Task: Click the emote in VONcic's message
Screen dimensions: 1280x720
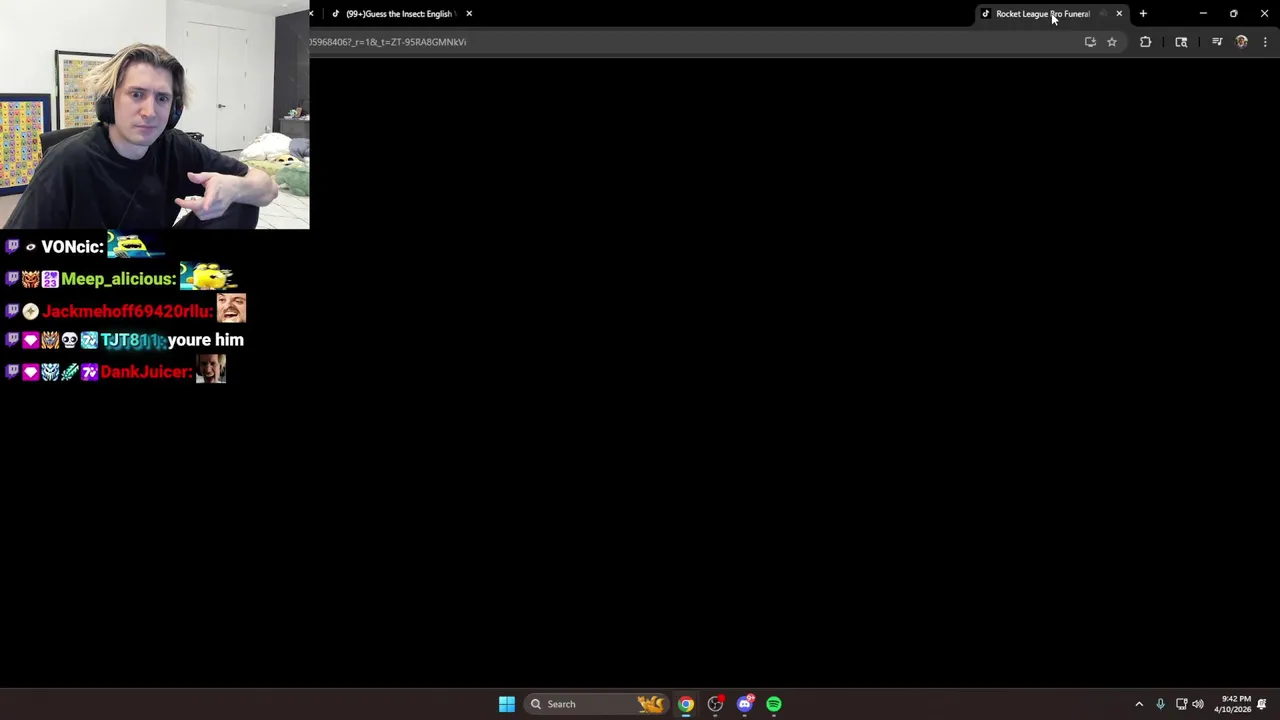Action: point(135,244)
